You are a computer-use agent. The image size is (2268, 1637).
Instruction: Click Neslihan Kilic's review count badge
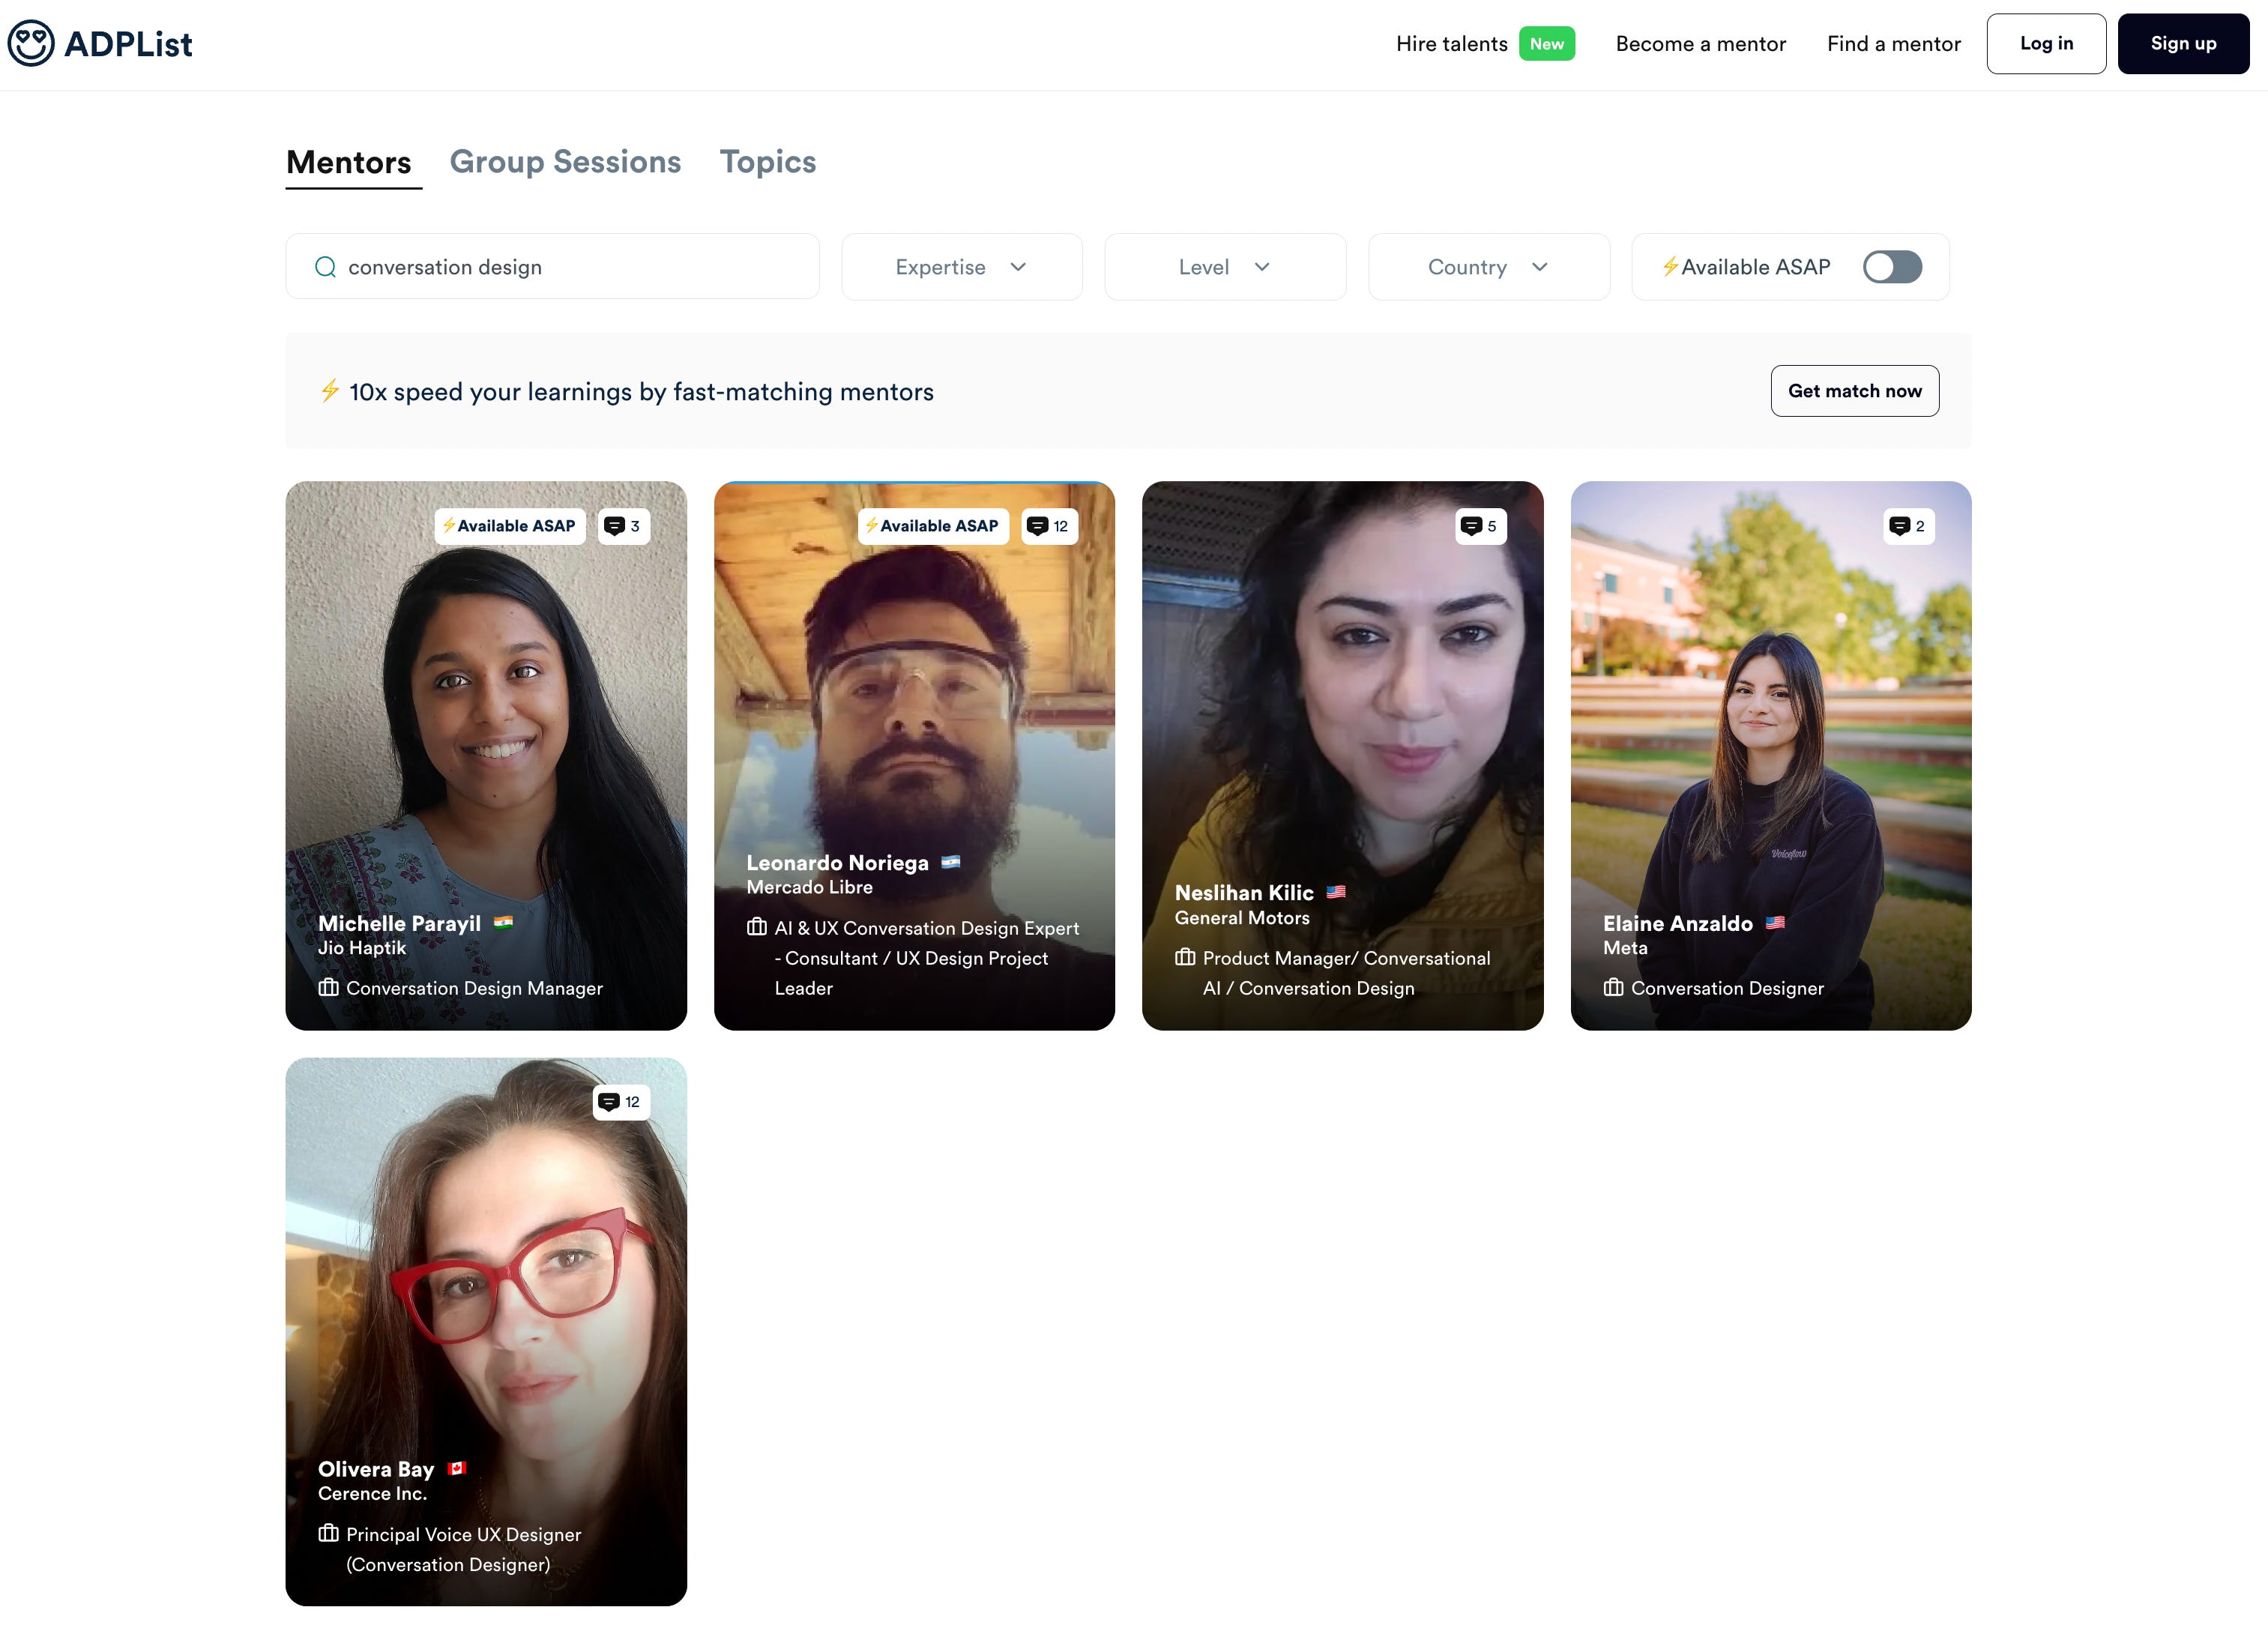tap(1480, 526)
